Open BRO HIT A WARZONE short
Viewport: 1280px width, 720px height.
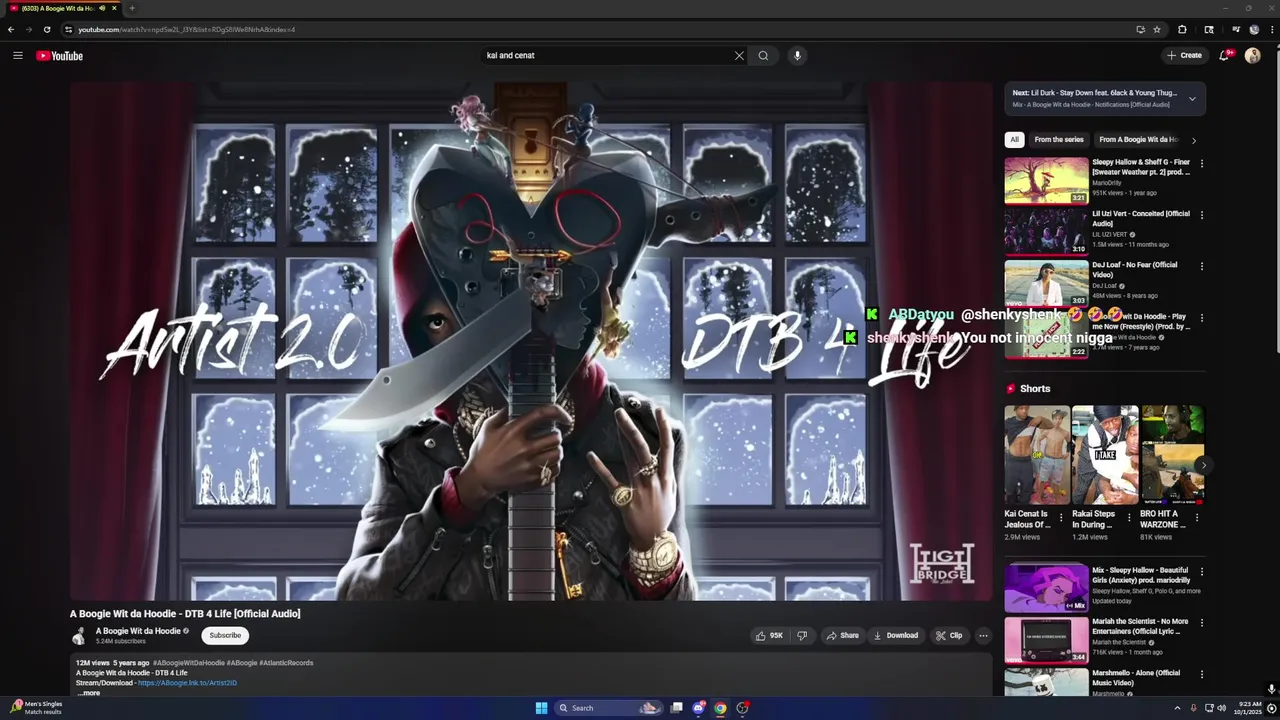point(1172,455)
